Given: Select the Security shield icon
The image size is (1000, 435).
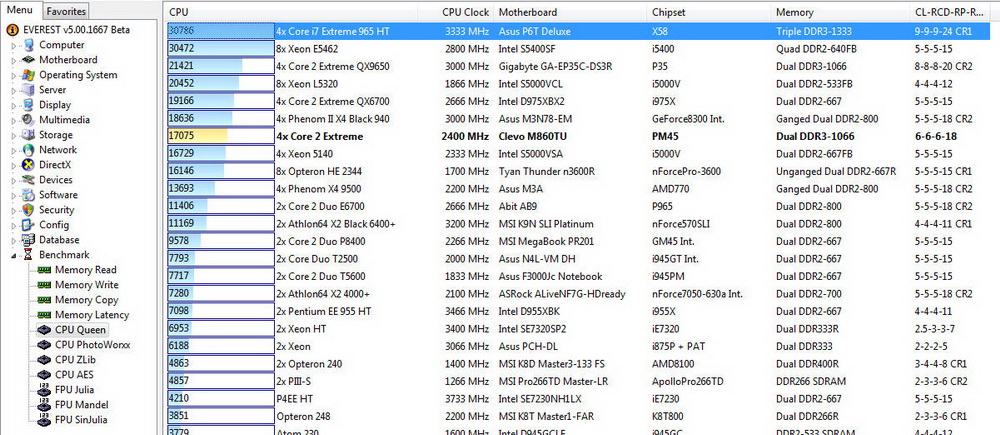Looking at the screenshot, I should 28,210.
